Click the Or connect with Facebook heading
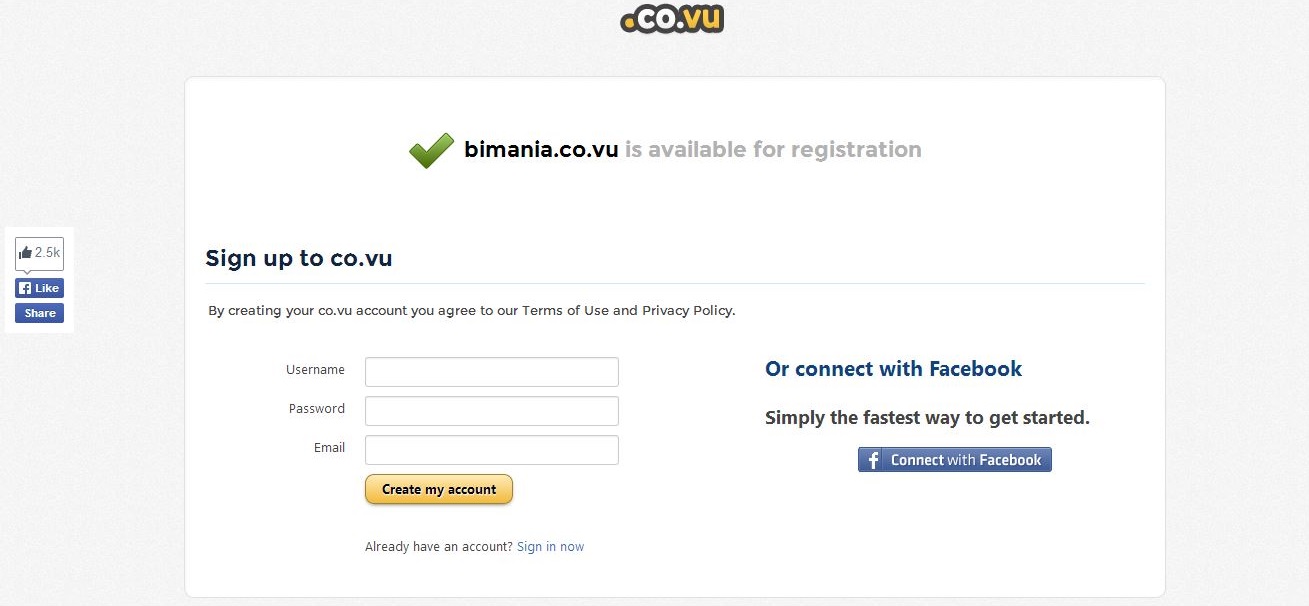Screen dimensions: 1309x606 point(893,369)
